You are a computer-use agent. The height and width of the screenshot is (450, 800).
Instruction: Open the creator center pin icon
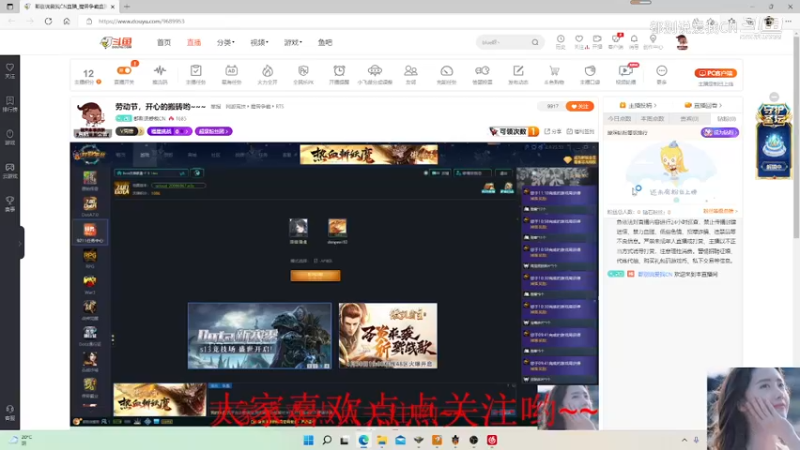coord(653,41)
